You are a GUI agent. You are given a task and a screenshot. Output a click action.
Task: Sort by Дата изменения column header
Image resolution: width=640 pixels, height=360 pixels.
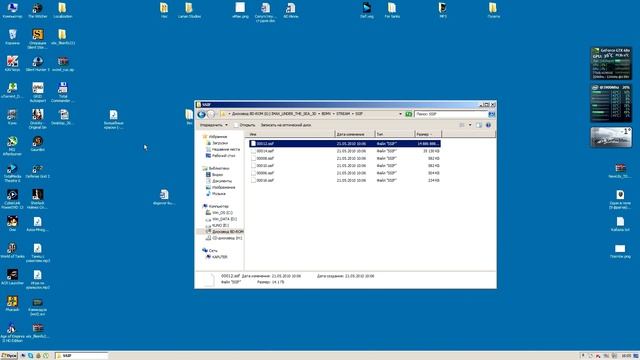[x=354, y=134]
